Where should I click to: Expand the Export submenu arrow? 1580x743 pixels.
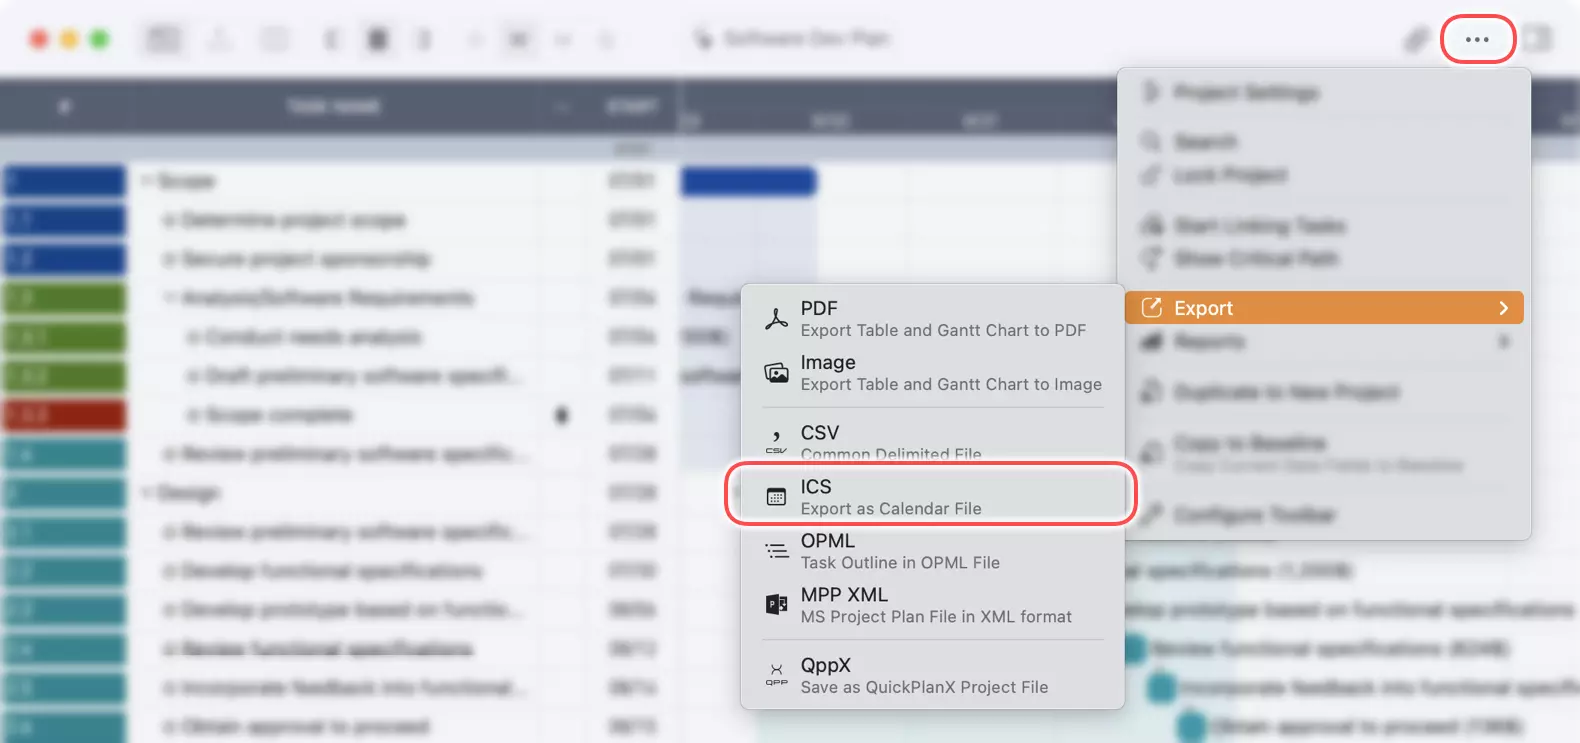point(1503,308)
